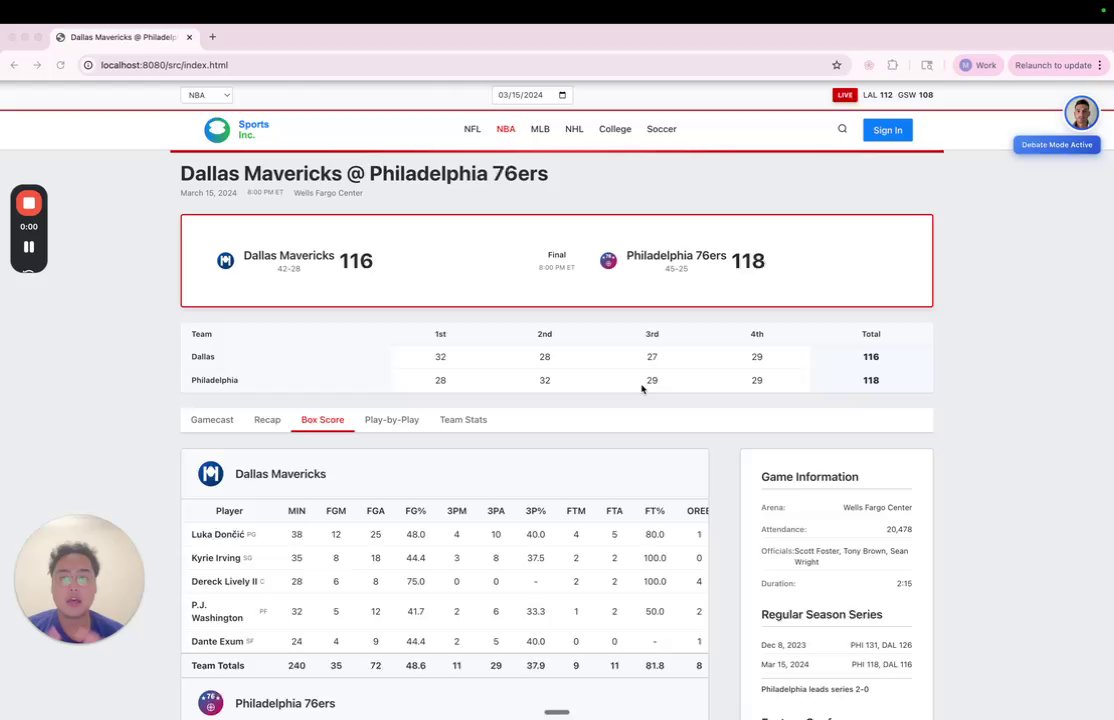Click the LIVE score badge
Viewport: 1114px width, 720px height.
pos(845,95)
